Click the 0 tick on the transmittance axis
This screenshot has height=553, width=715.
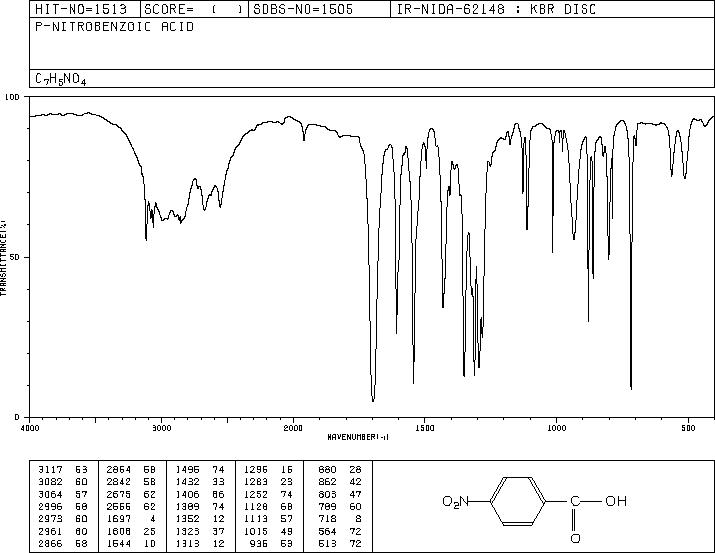tap(17, 417)
